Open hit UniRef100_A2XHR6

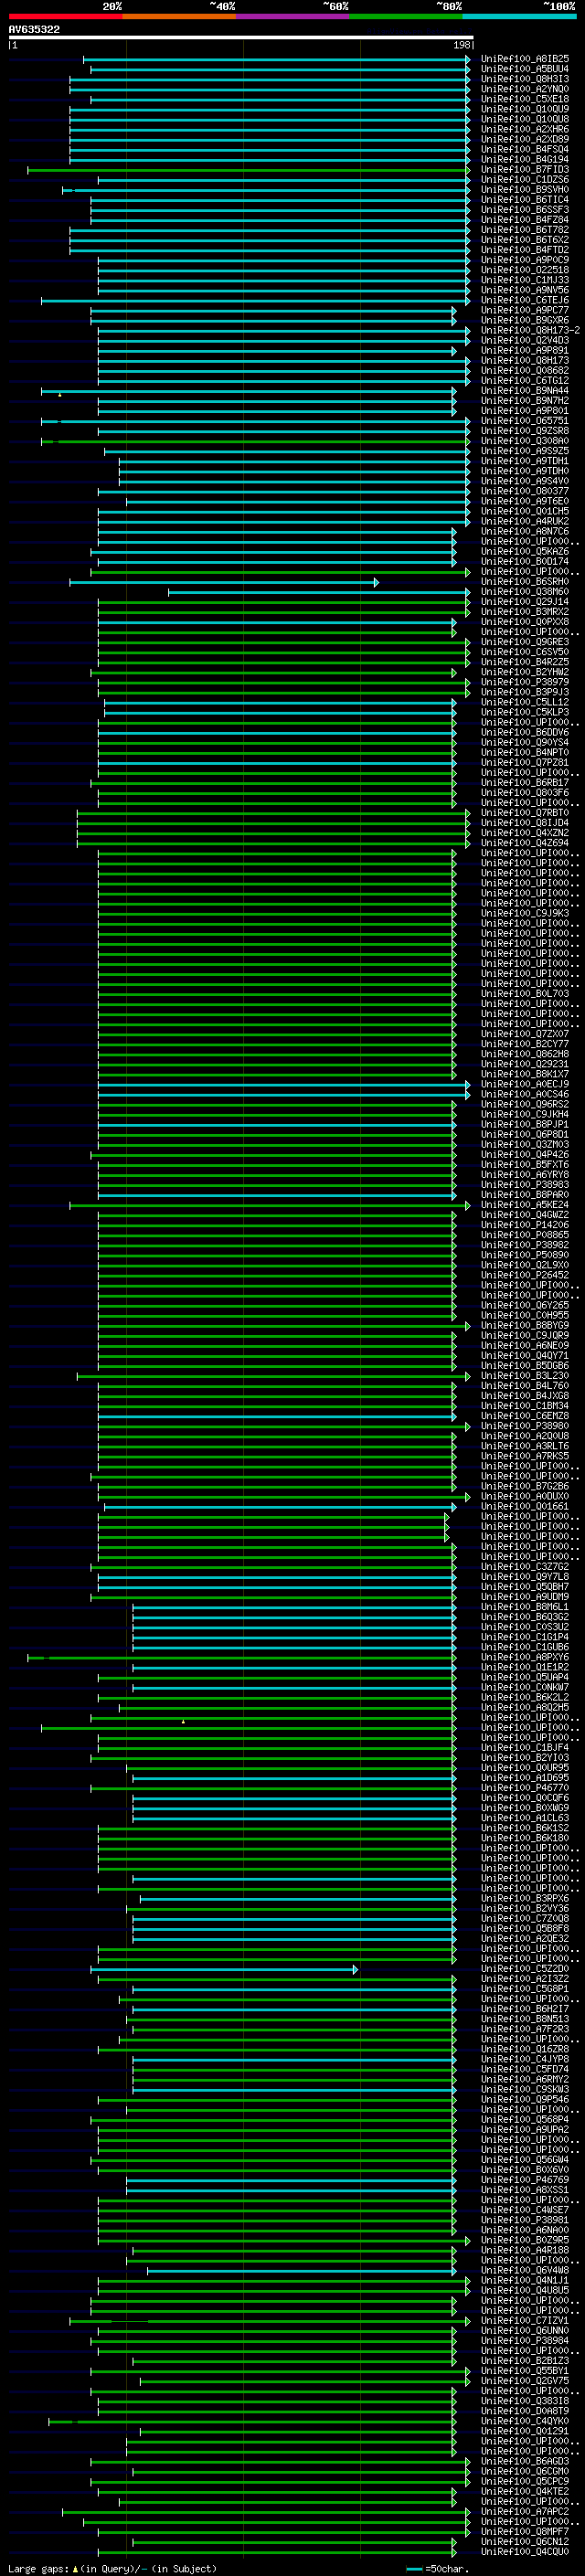[x=525, y=129]
